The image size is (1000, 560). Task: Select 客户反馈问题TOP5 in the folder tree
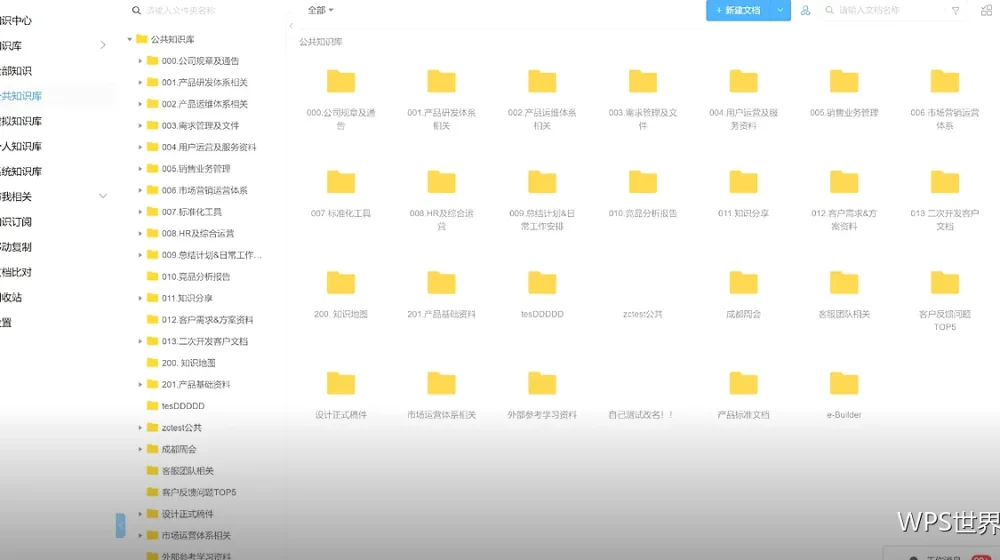[198, 492]
